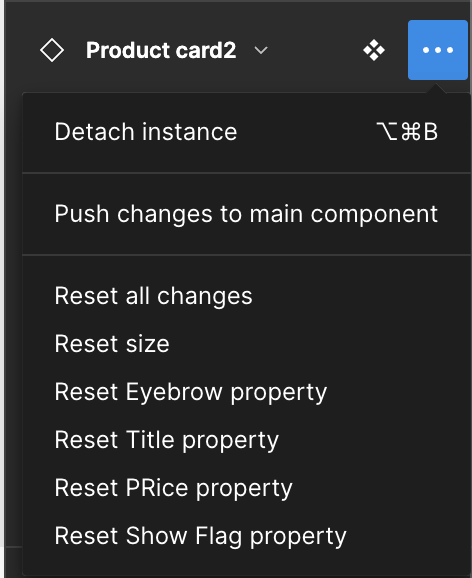
Task: Click the Product card2 bold title text
Action: tap(161, 50)
